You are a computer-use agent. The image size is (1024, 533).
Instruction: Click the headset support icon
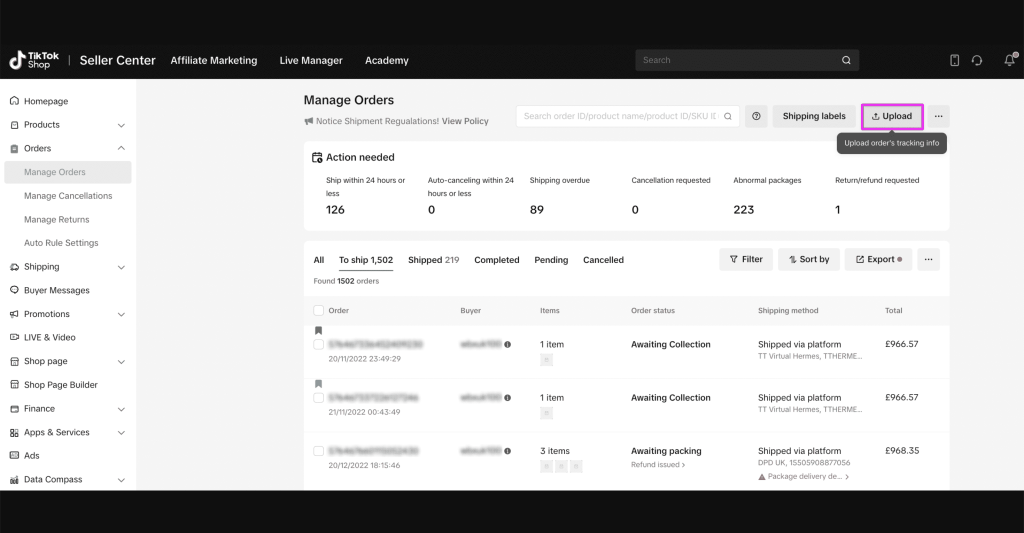tap(977, 60)
